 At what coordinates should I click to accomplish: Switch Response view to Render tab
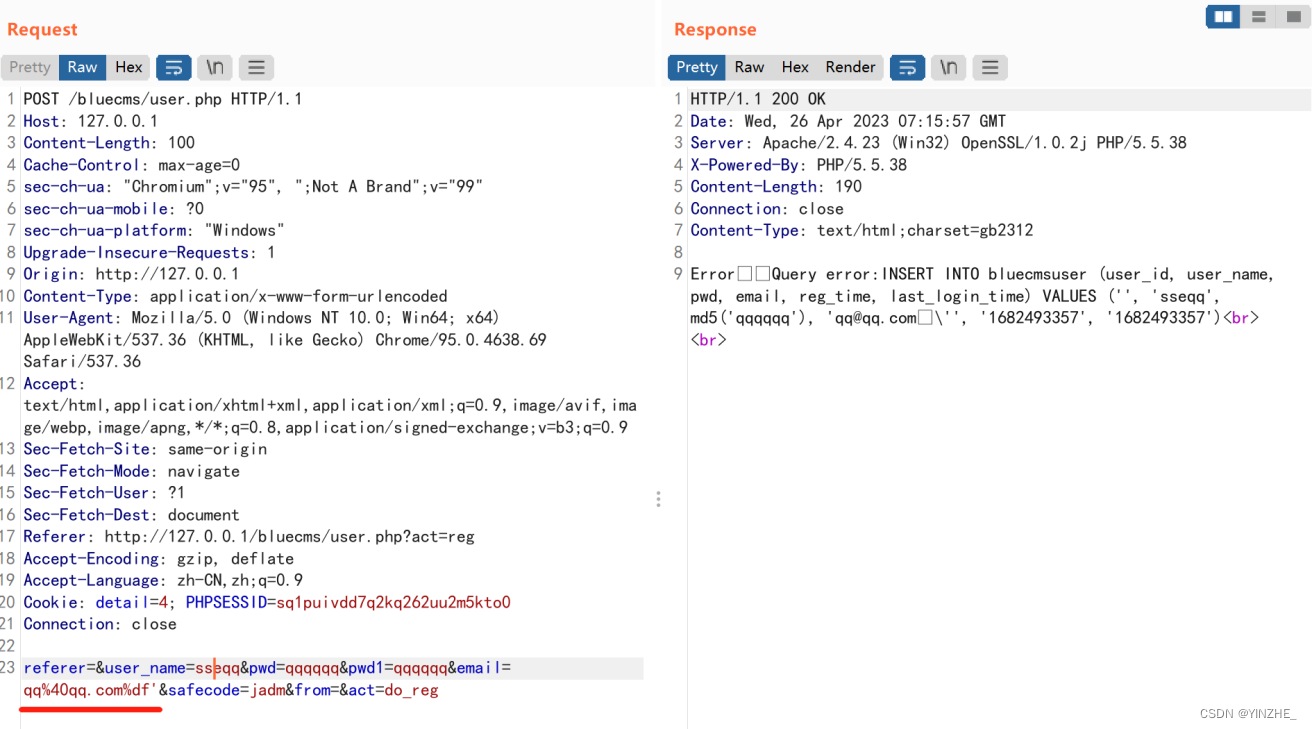pyautogui.click(x=850, y=67)
